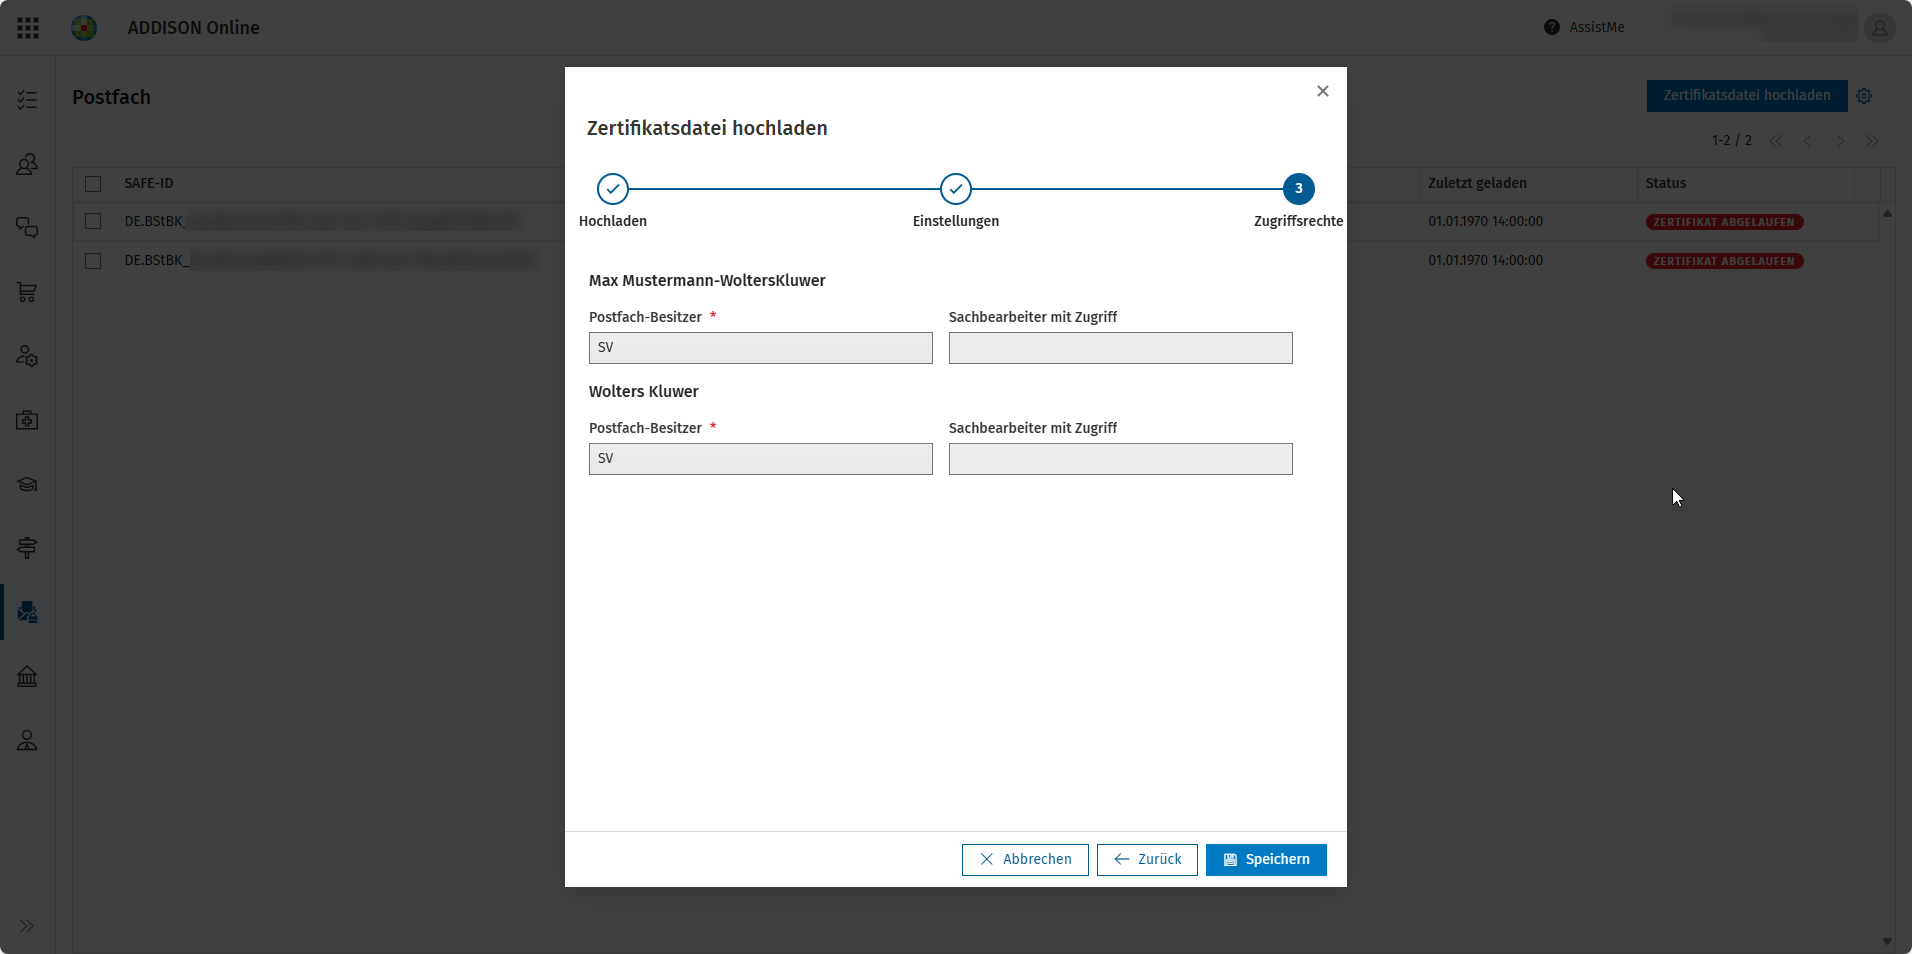Go to next page arrow

[1840, 141]
